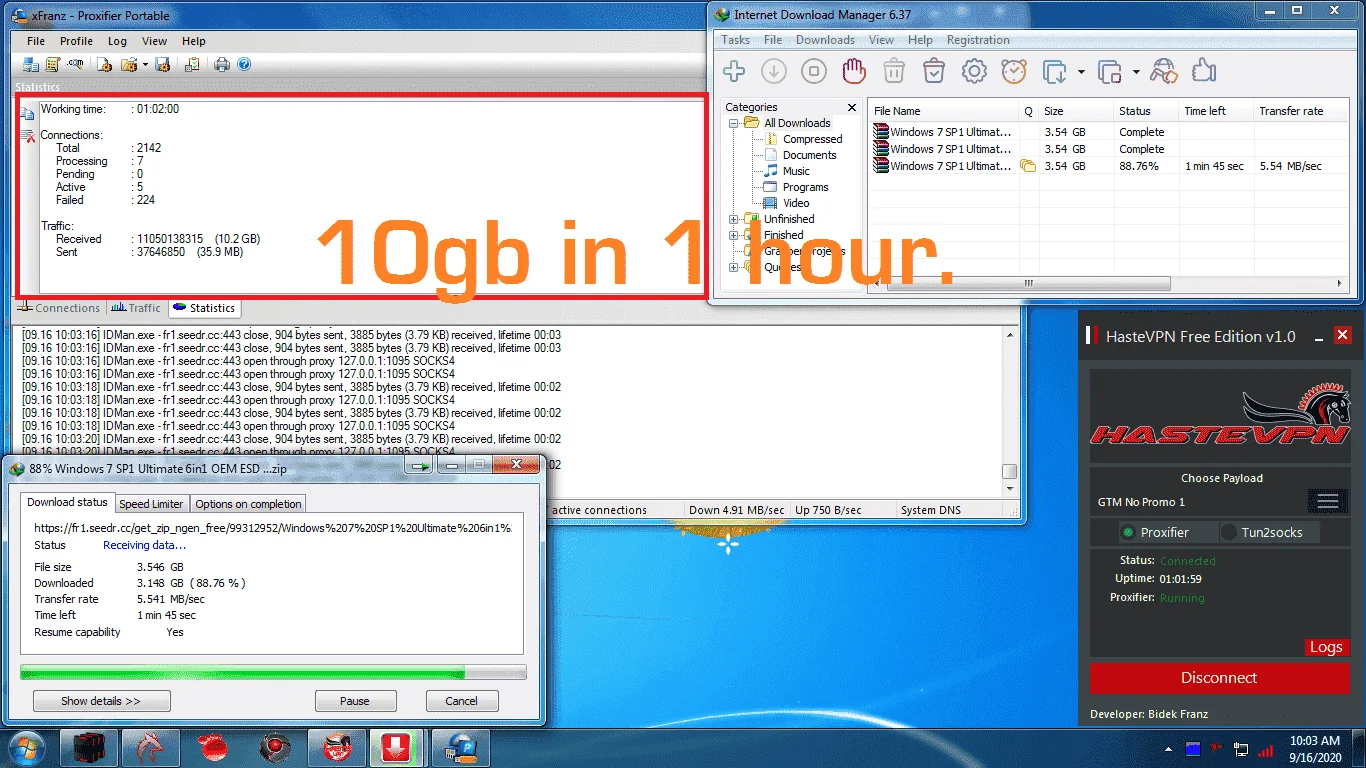The image size is (1366, 768).
Task: Click the Resume download arrow icon in IDM
Action: 774,71
